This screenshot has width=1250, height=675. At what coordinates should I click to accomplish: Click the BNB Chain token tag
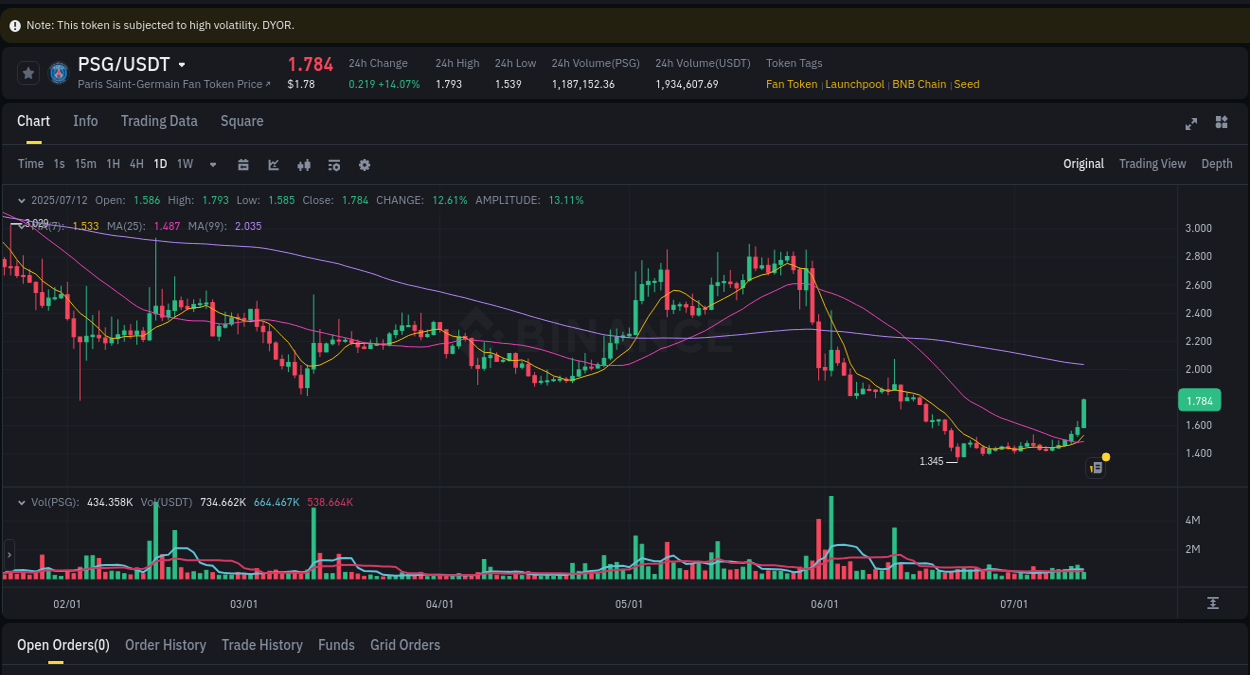[x=919, y=84]
